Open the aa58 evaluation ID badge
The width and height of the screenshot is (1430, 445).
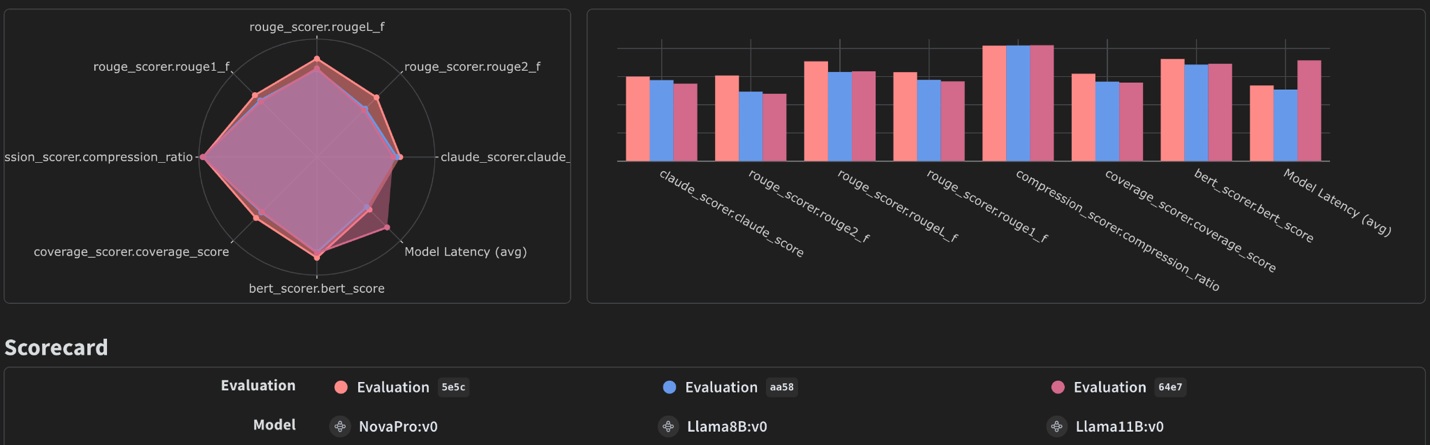[x=782, y=387]
